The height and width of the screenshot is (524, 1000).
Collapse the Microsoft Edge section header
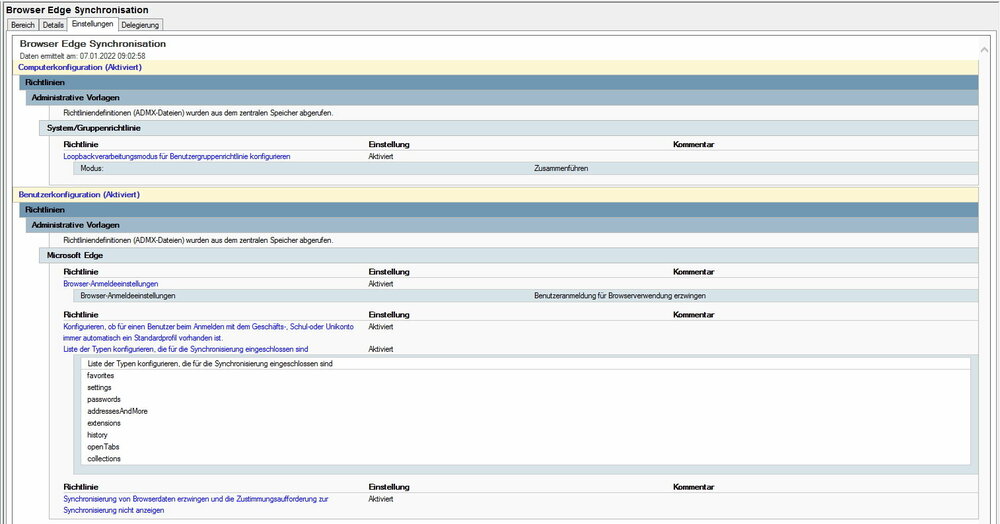point(72,255)
